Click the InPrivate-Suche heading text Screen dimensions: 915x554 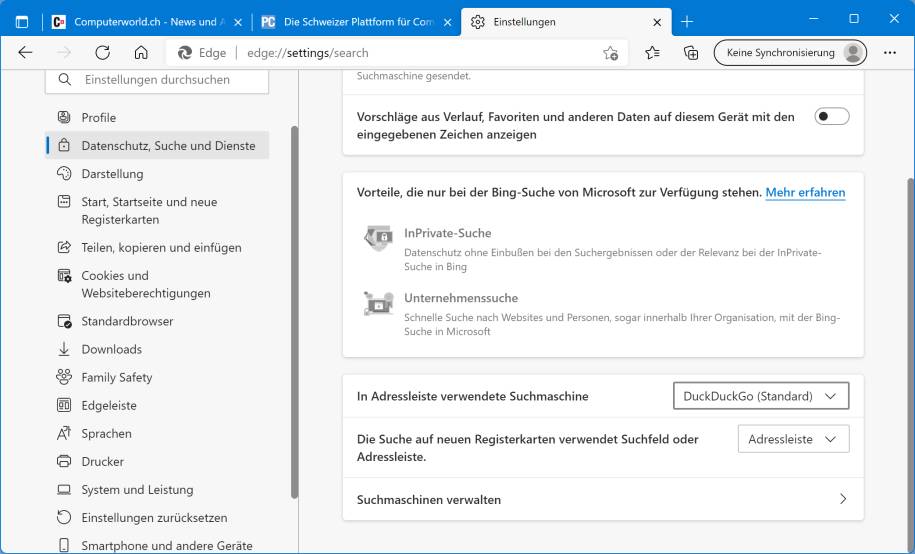(448, 233)
